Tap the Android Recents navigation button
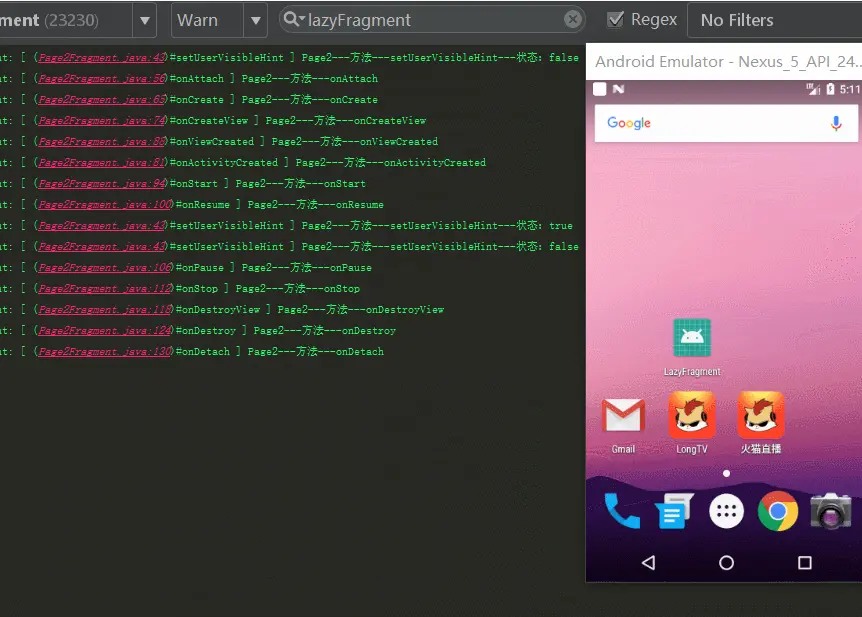This screenshot has height=617, width=862. tap(805, 563)
